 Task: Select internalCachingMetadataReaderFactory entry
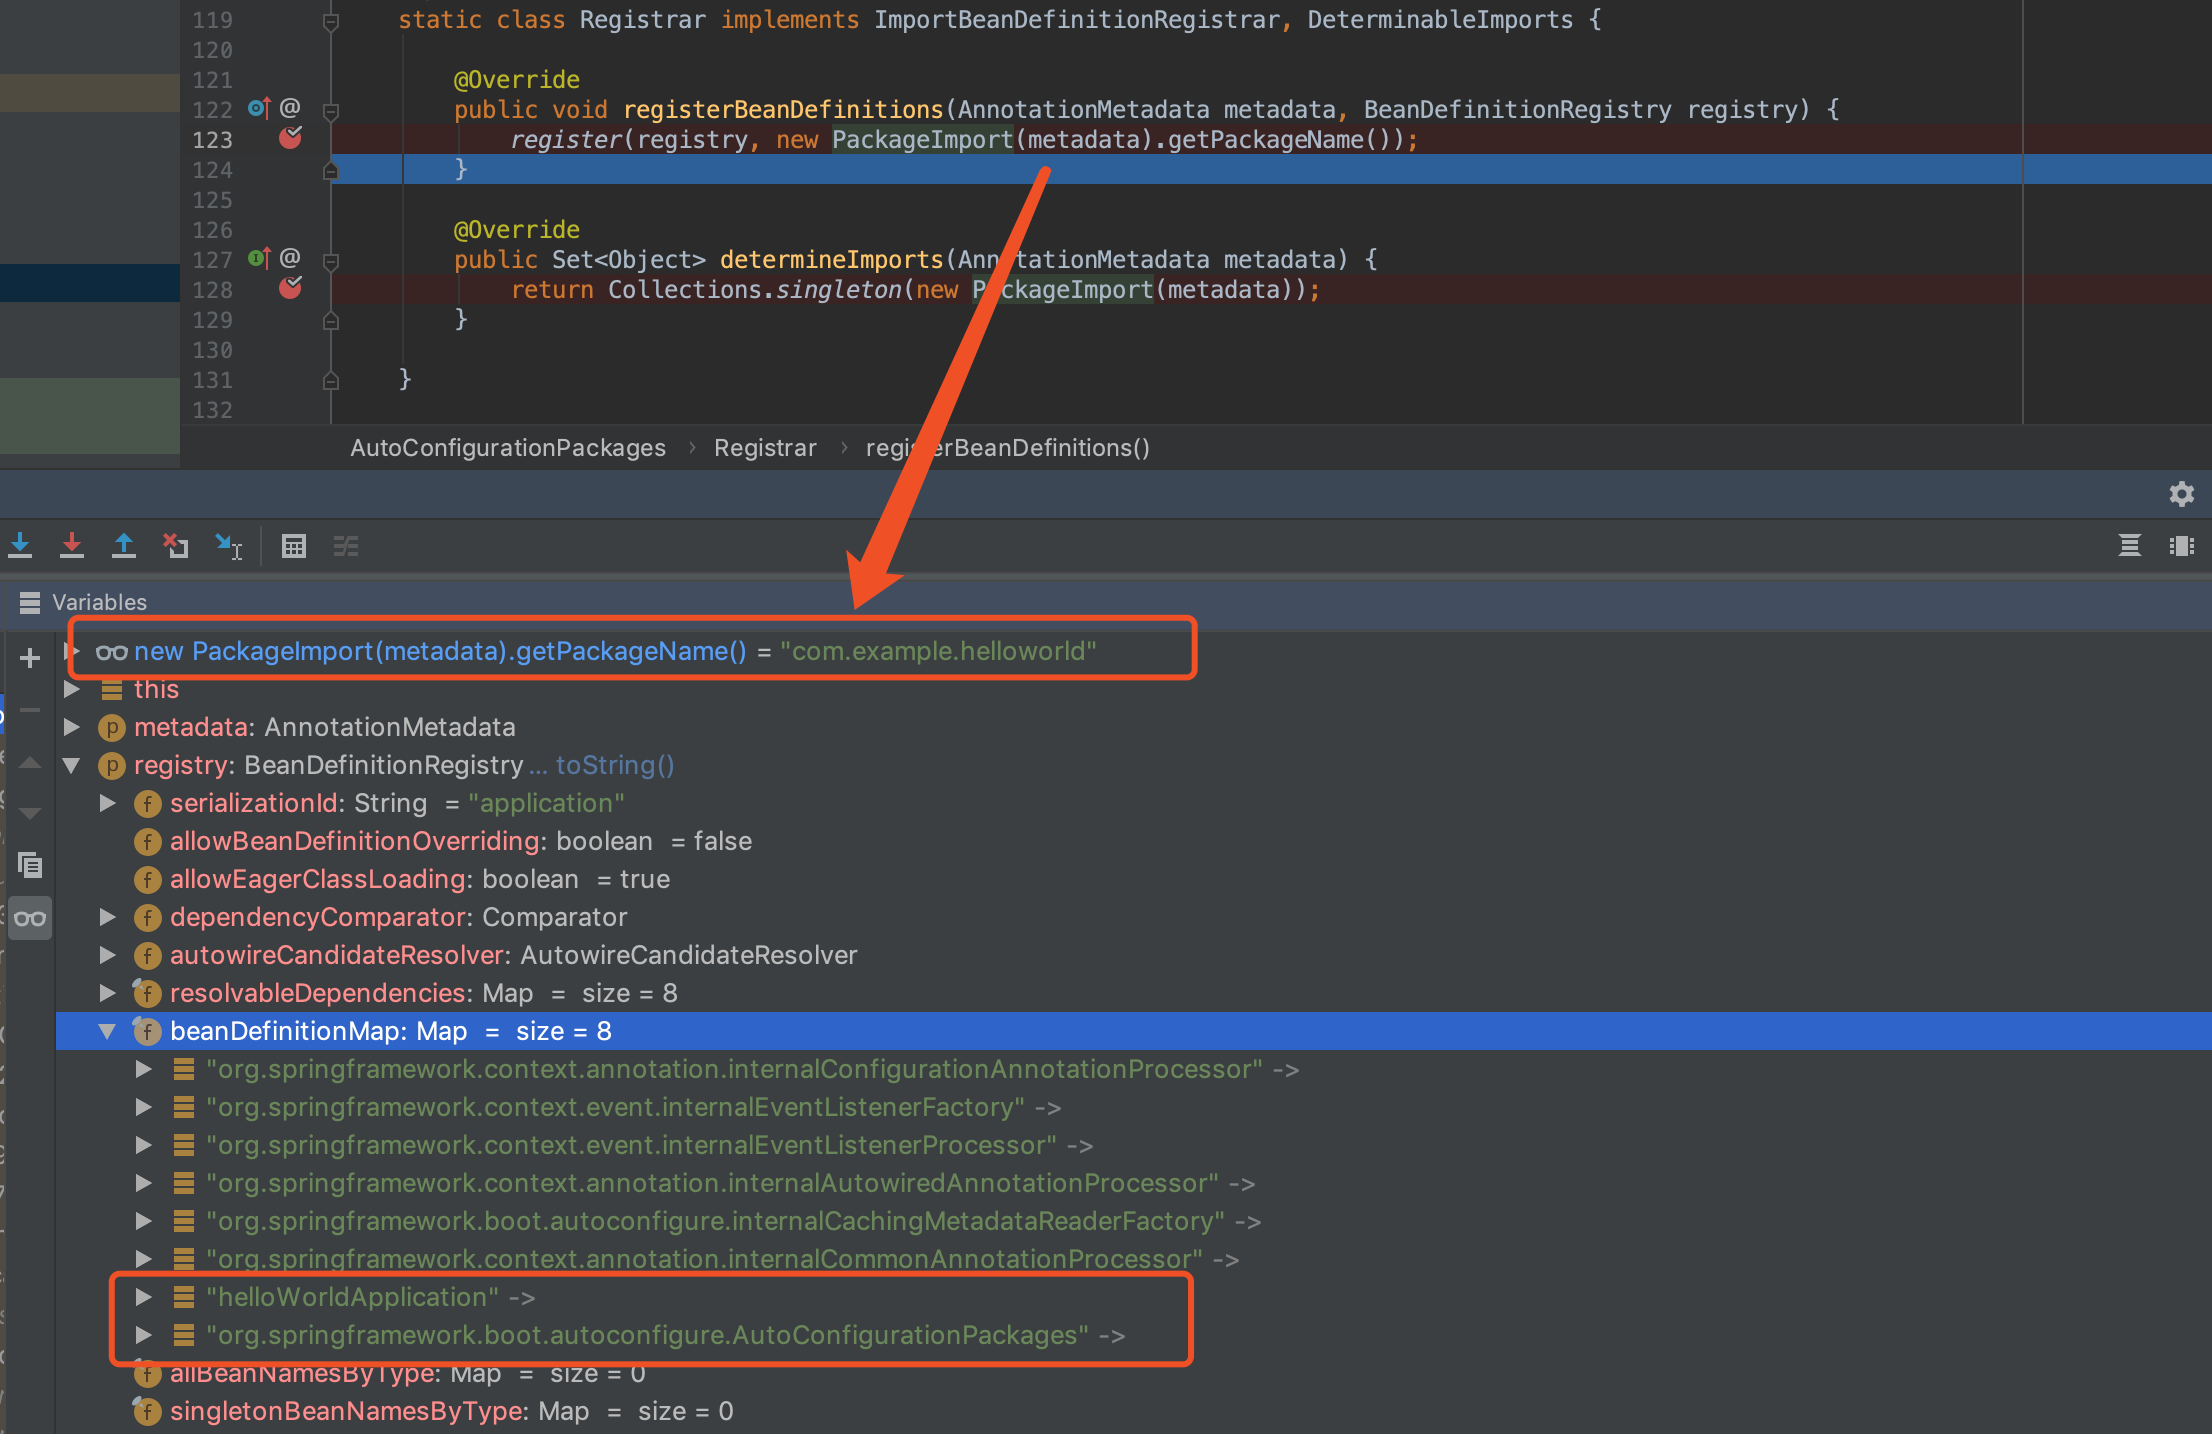[x=1133, y=1221]
